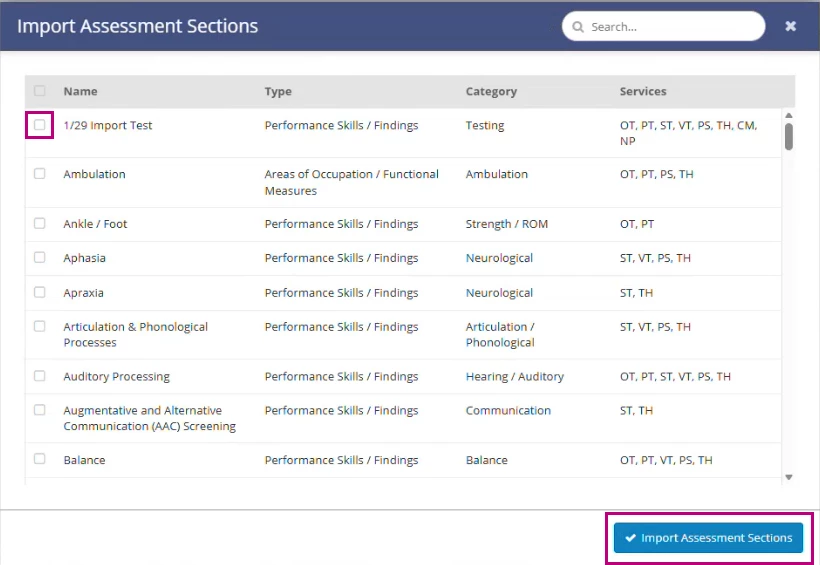Click the vertical scrollbar thumb
820x565 pixels.
789,136
